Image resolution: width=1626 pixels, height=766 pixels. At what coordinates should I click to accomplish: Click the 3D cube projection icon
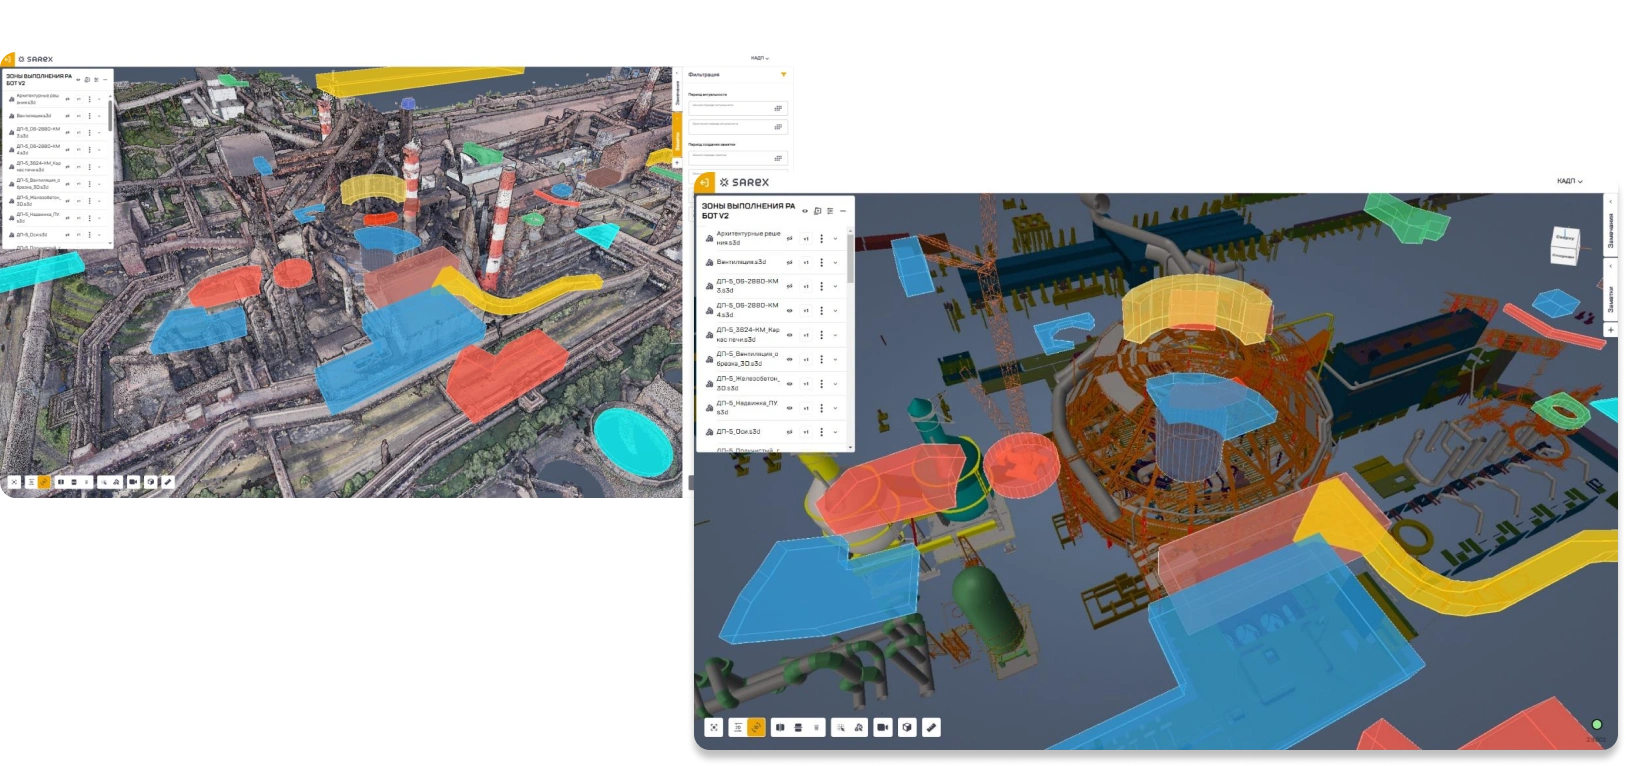pos(907,727)
